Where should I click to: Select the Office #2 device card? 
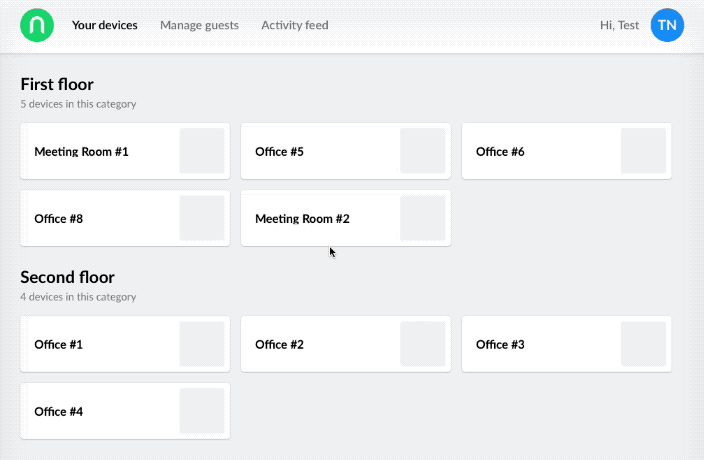pos(346,344)
